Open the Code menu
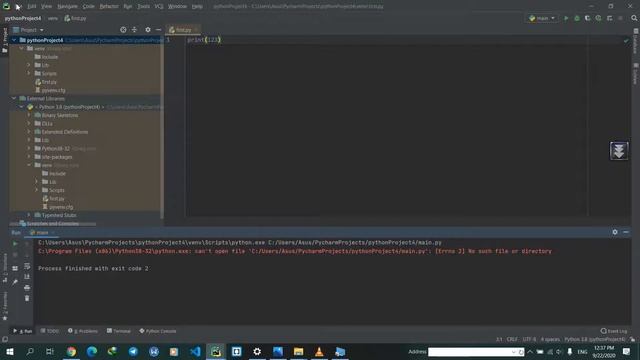 (88, 7)
